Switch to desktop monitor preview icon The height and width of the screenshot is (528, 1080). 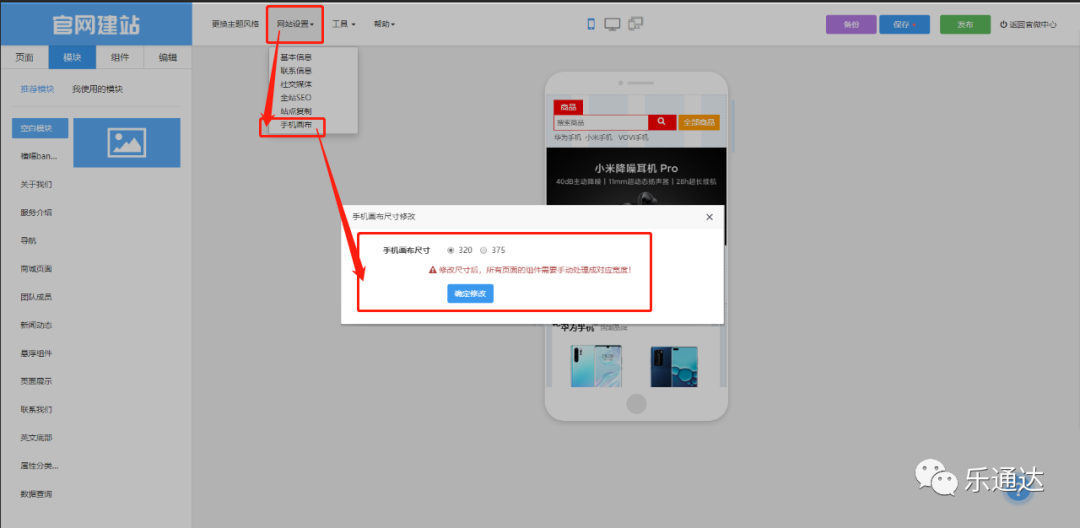[x=612, y=24]
